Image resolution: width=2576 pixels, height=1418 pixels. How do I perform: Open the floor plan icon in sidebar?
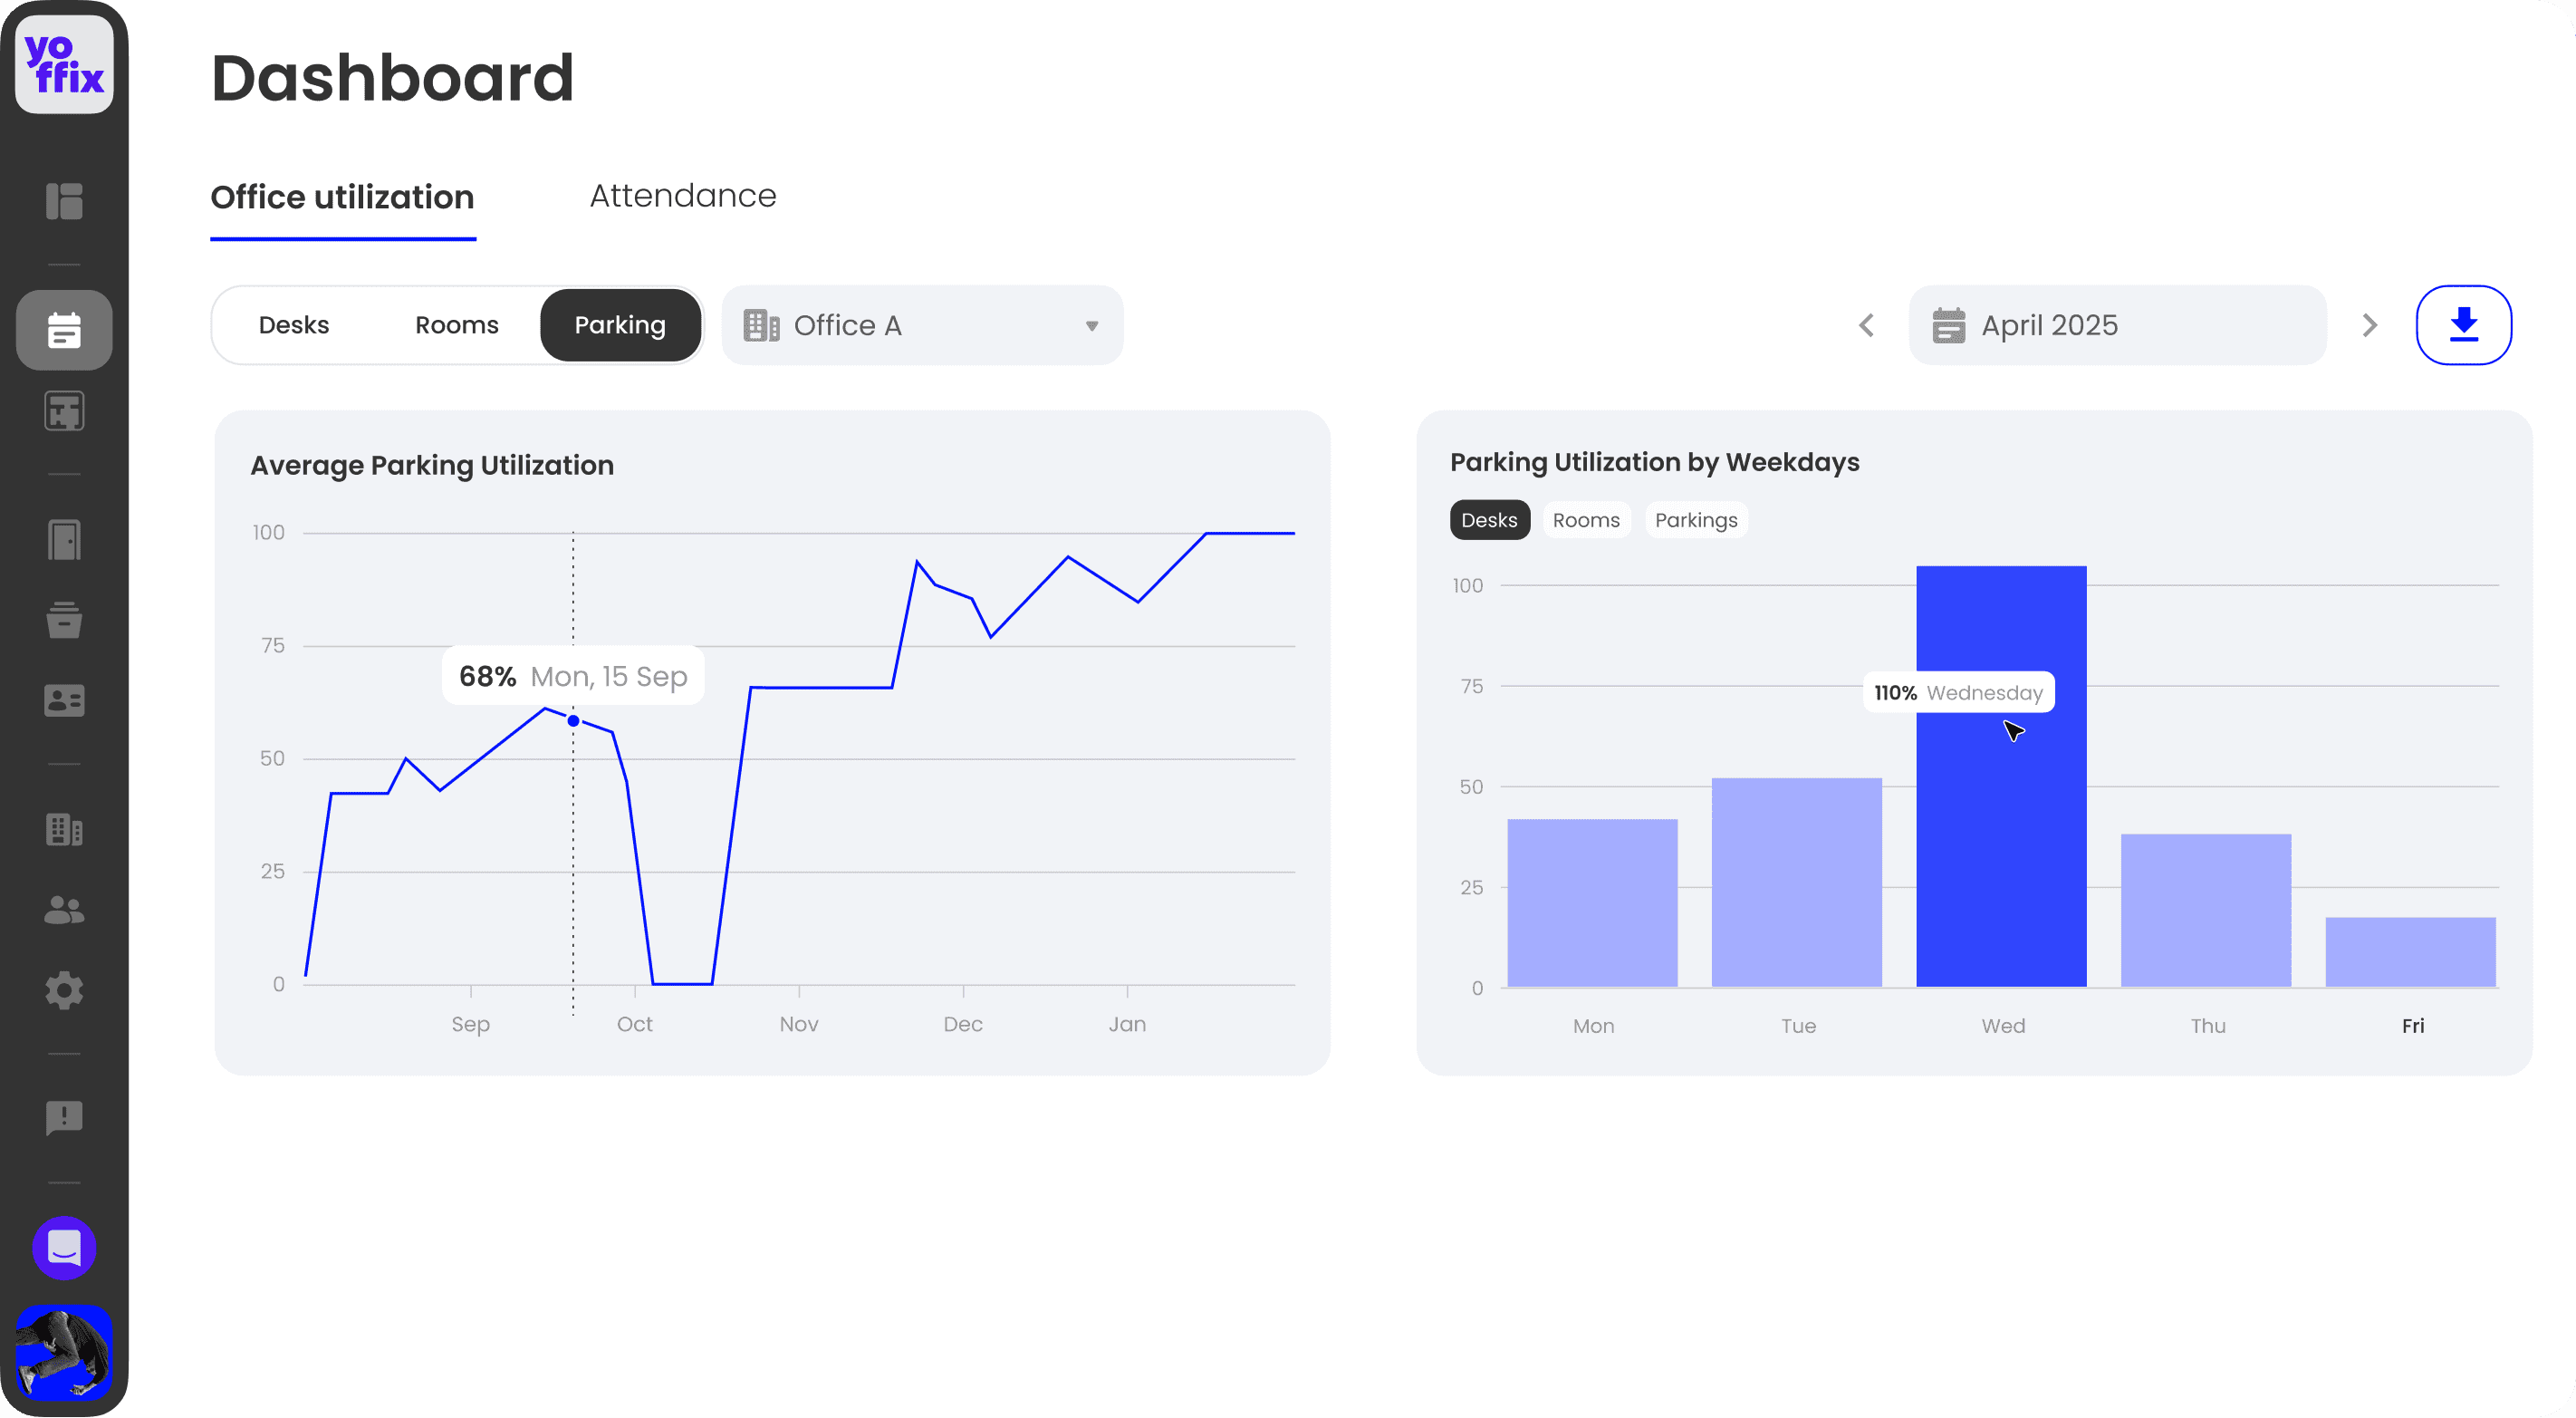(64, 411)
